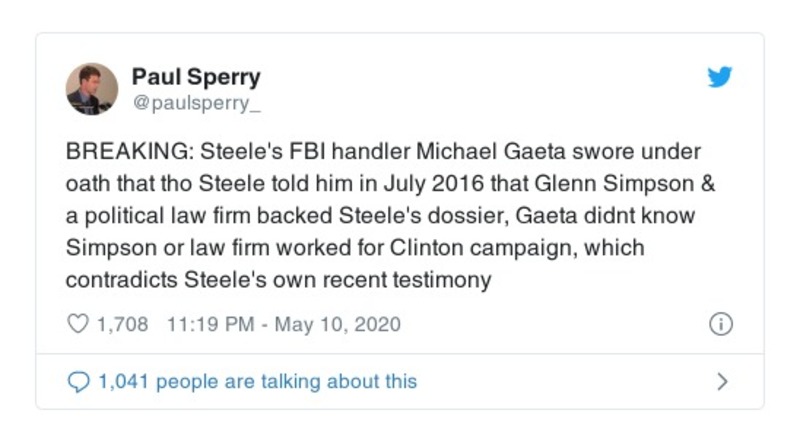Viewport: 800px width, 445px height.
Task: Open "1,041 people are talking about this"
Action: click(256, 381)
